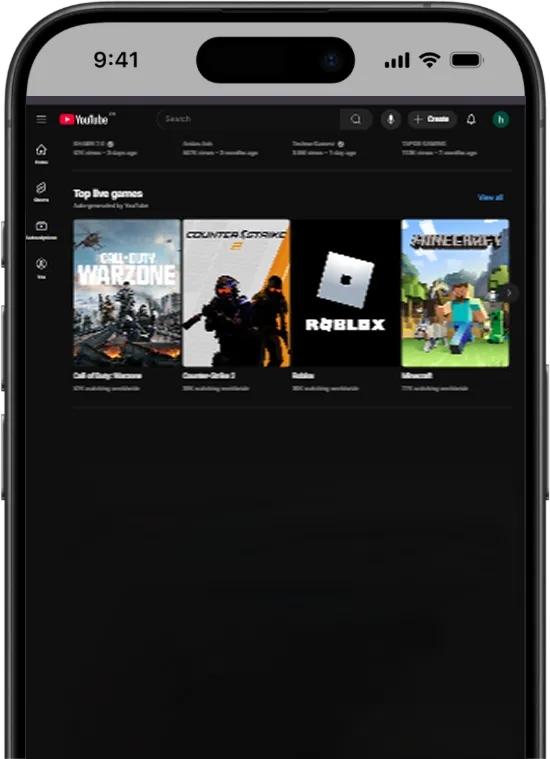
Task: Open Subscriptions in the sidebar
Action: 41,230
